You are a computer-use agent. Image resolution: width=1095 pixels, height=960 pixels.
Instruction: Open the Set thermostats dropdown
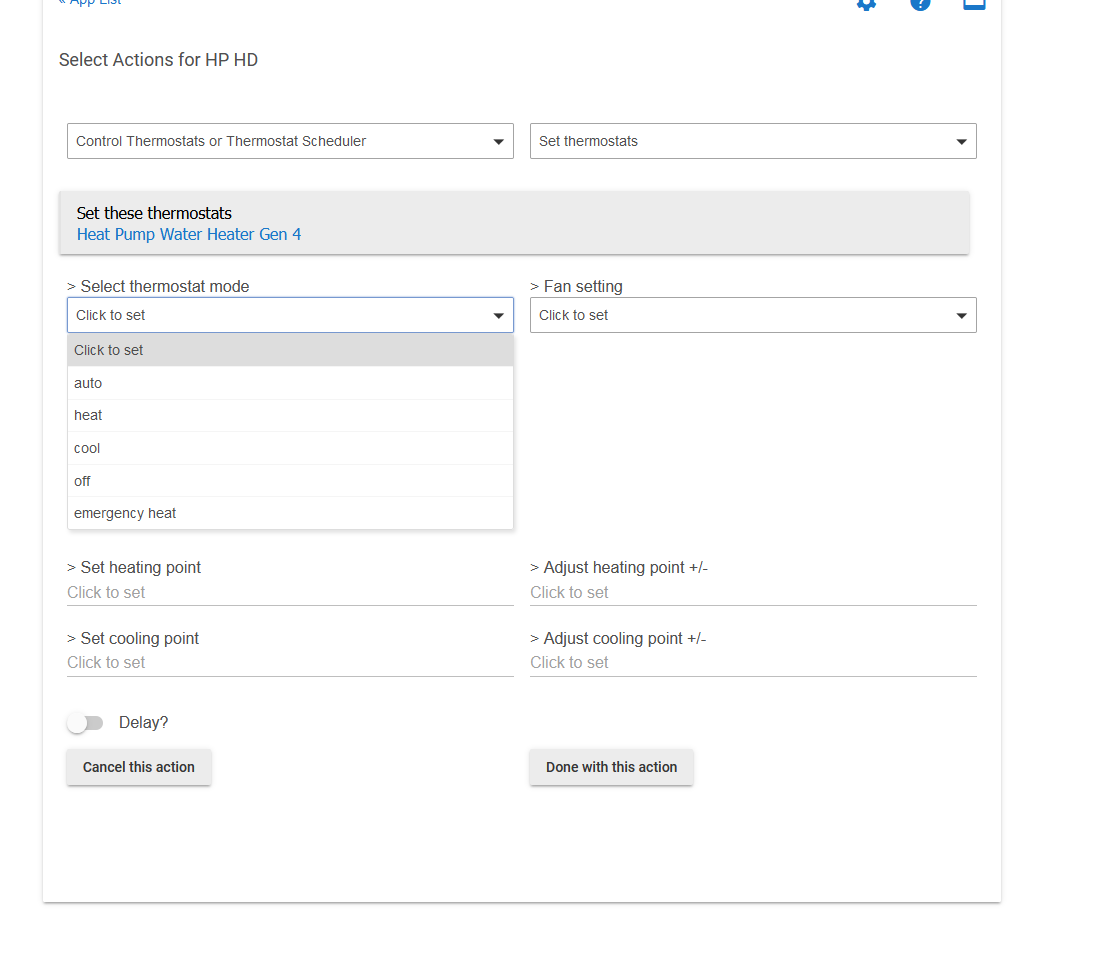click(753, 141)
